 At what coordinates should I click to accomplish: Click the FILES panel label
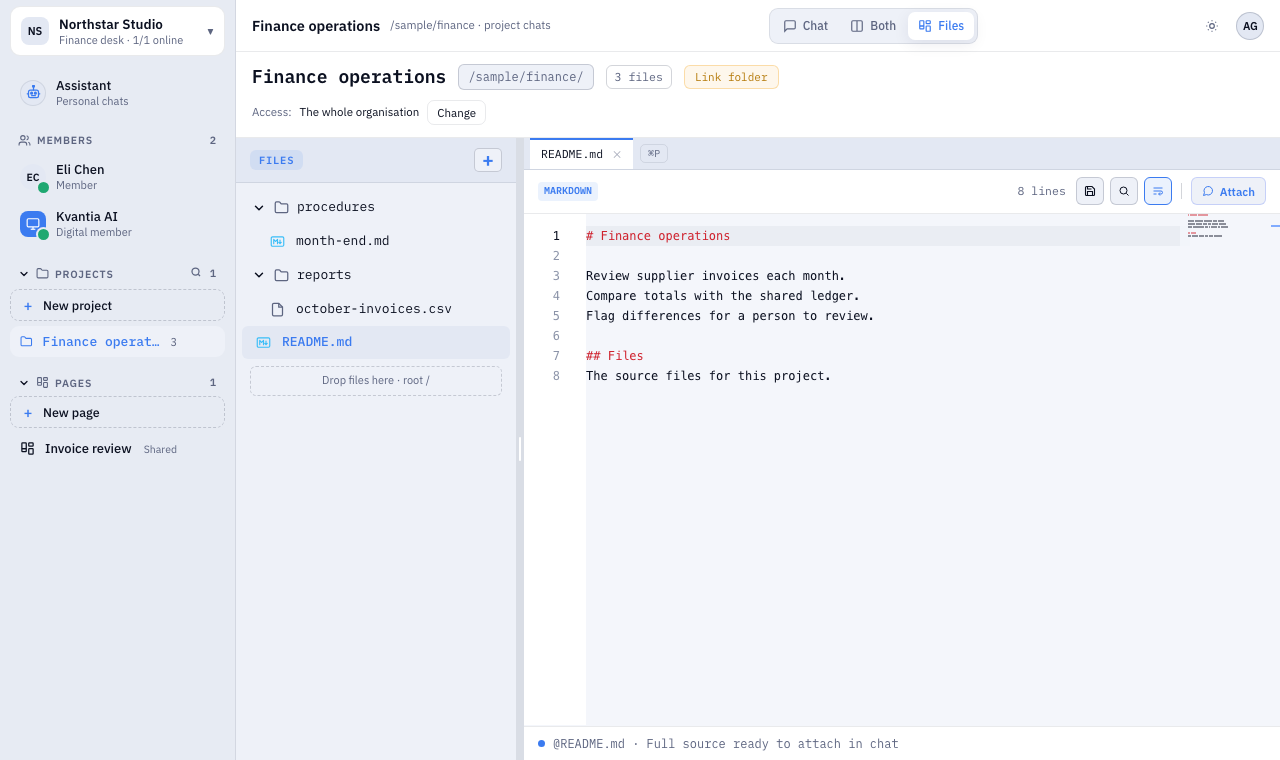point(276,160)
